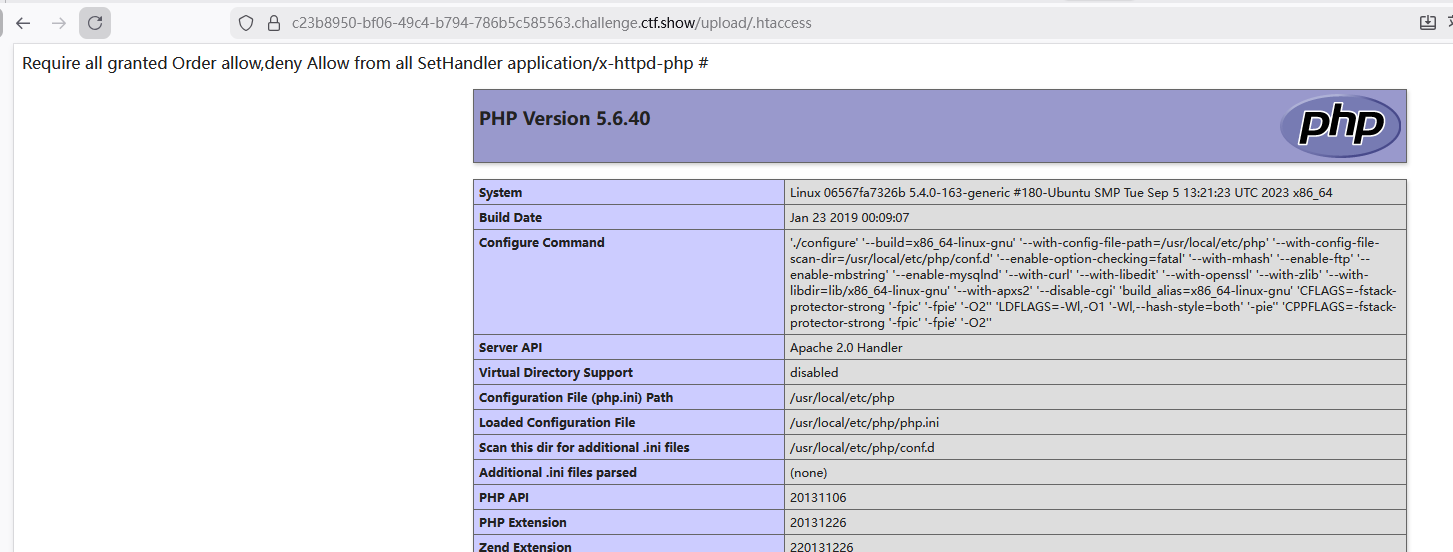Click the padlock site security icon

(272, 23)
